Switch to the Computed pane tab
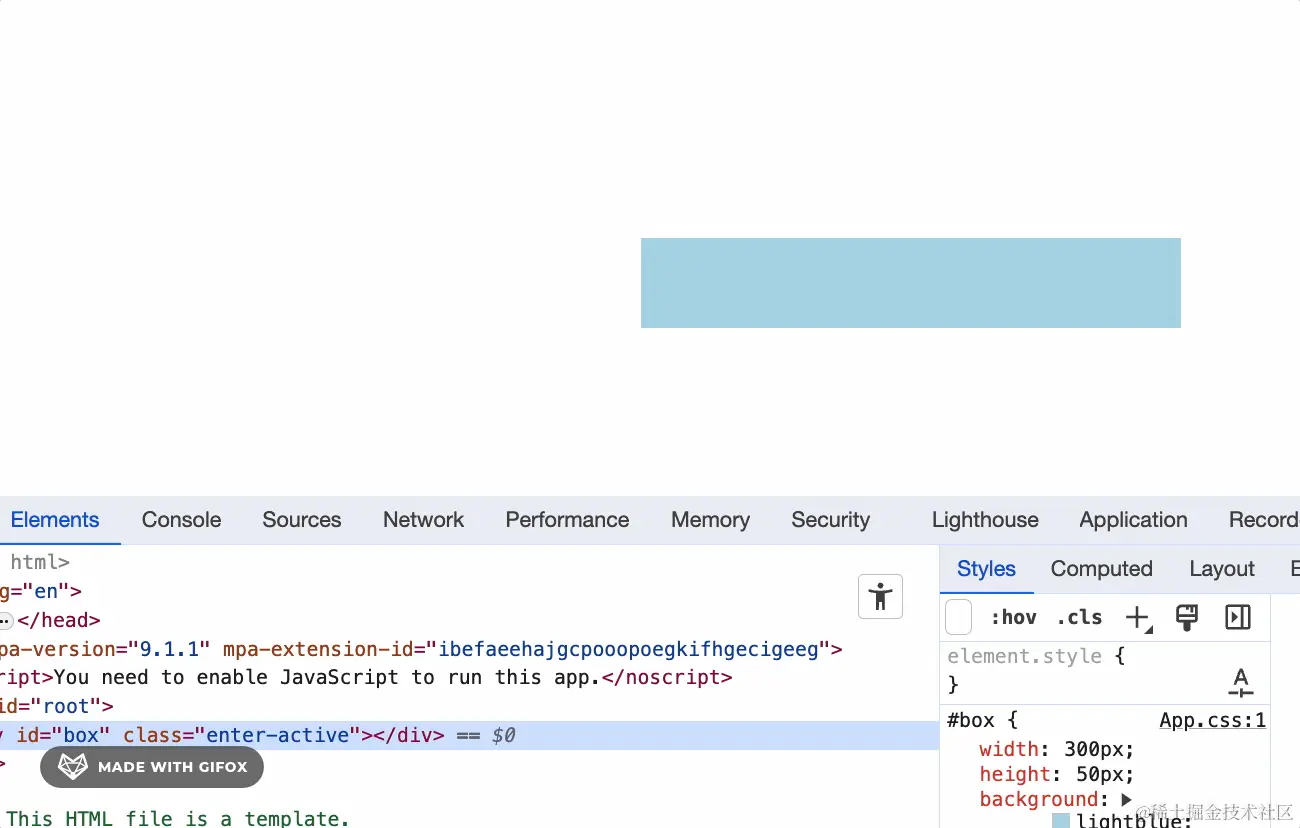This screenshot has width=1300, height=828. click(1101, 569)
